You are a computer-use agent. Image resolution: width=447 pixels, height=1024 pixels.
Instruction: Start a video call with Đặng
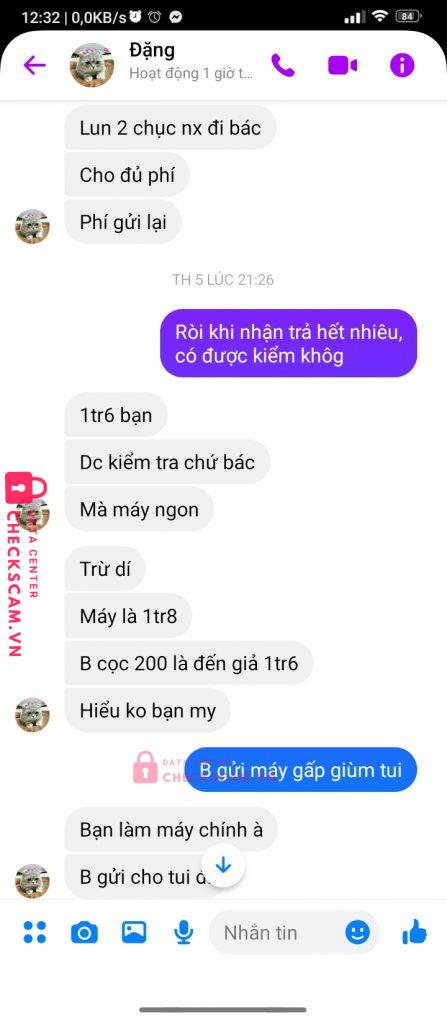pos(342,65)
